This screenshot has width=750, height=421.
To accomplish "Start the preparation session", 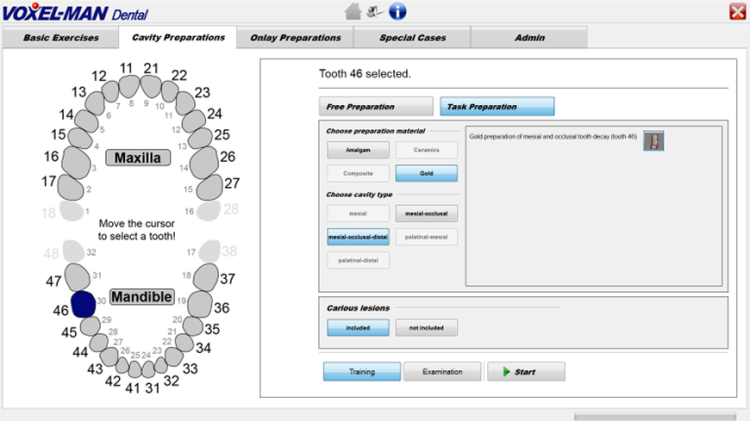I will [526, 372].
